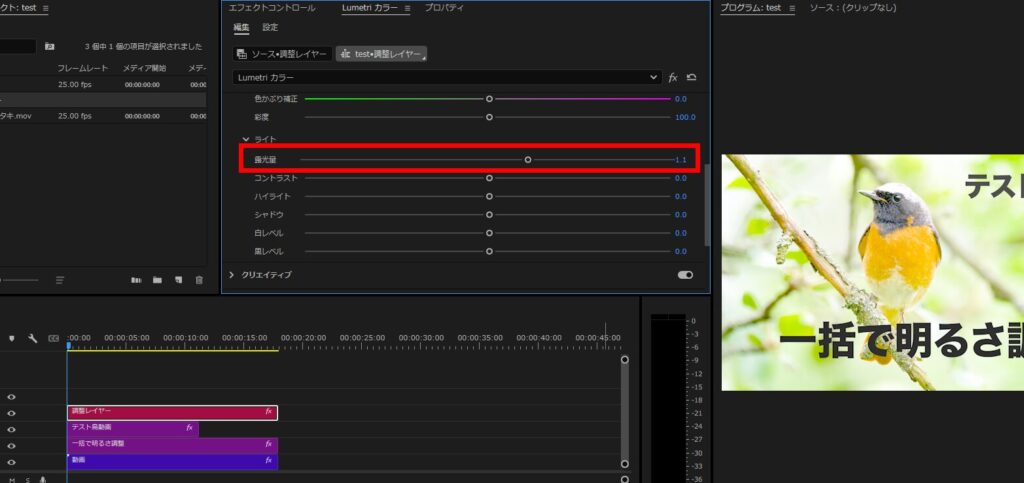Image resolution: width=1024 pixels, height=483 pixels.
Task: Sort by the メディア開始 column header
Action: 144,69
